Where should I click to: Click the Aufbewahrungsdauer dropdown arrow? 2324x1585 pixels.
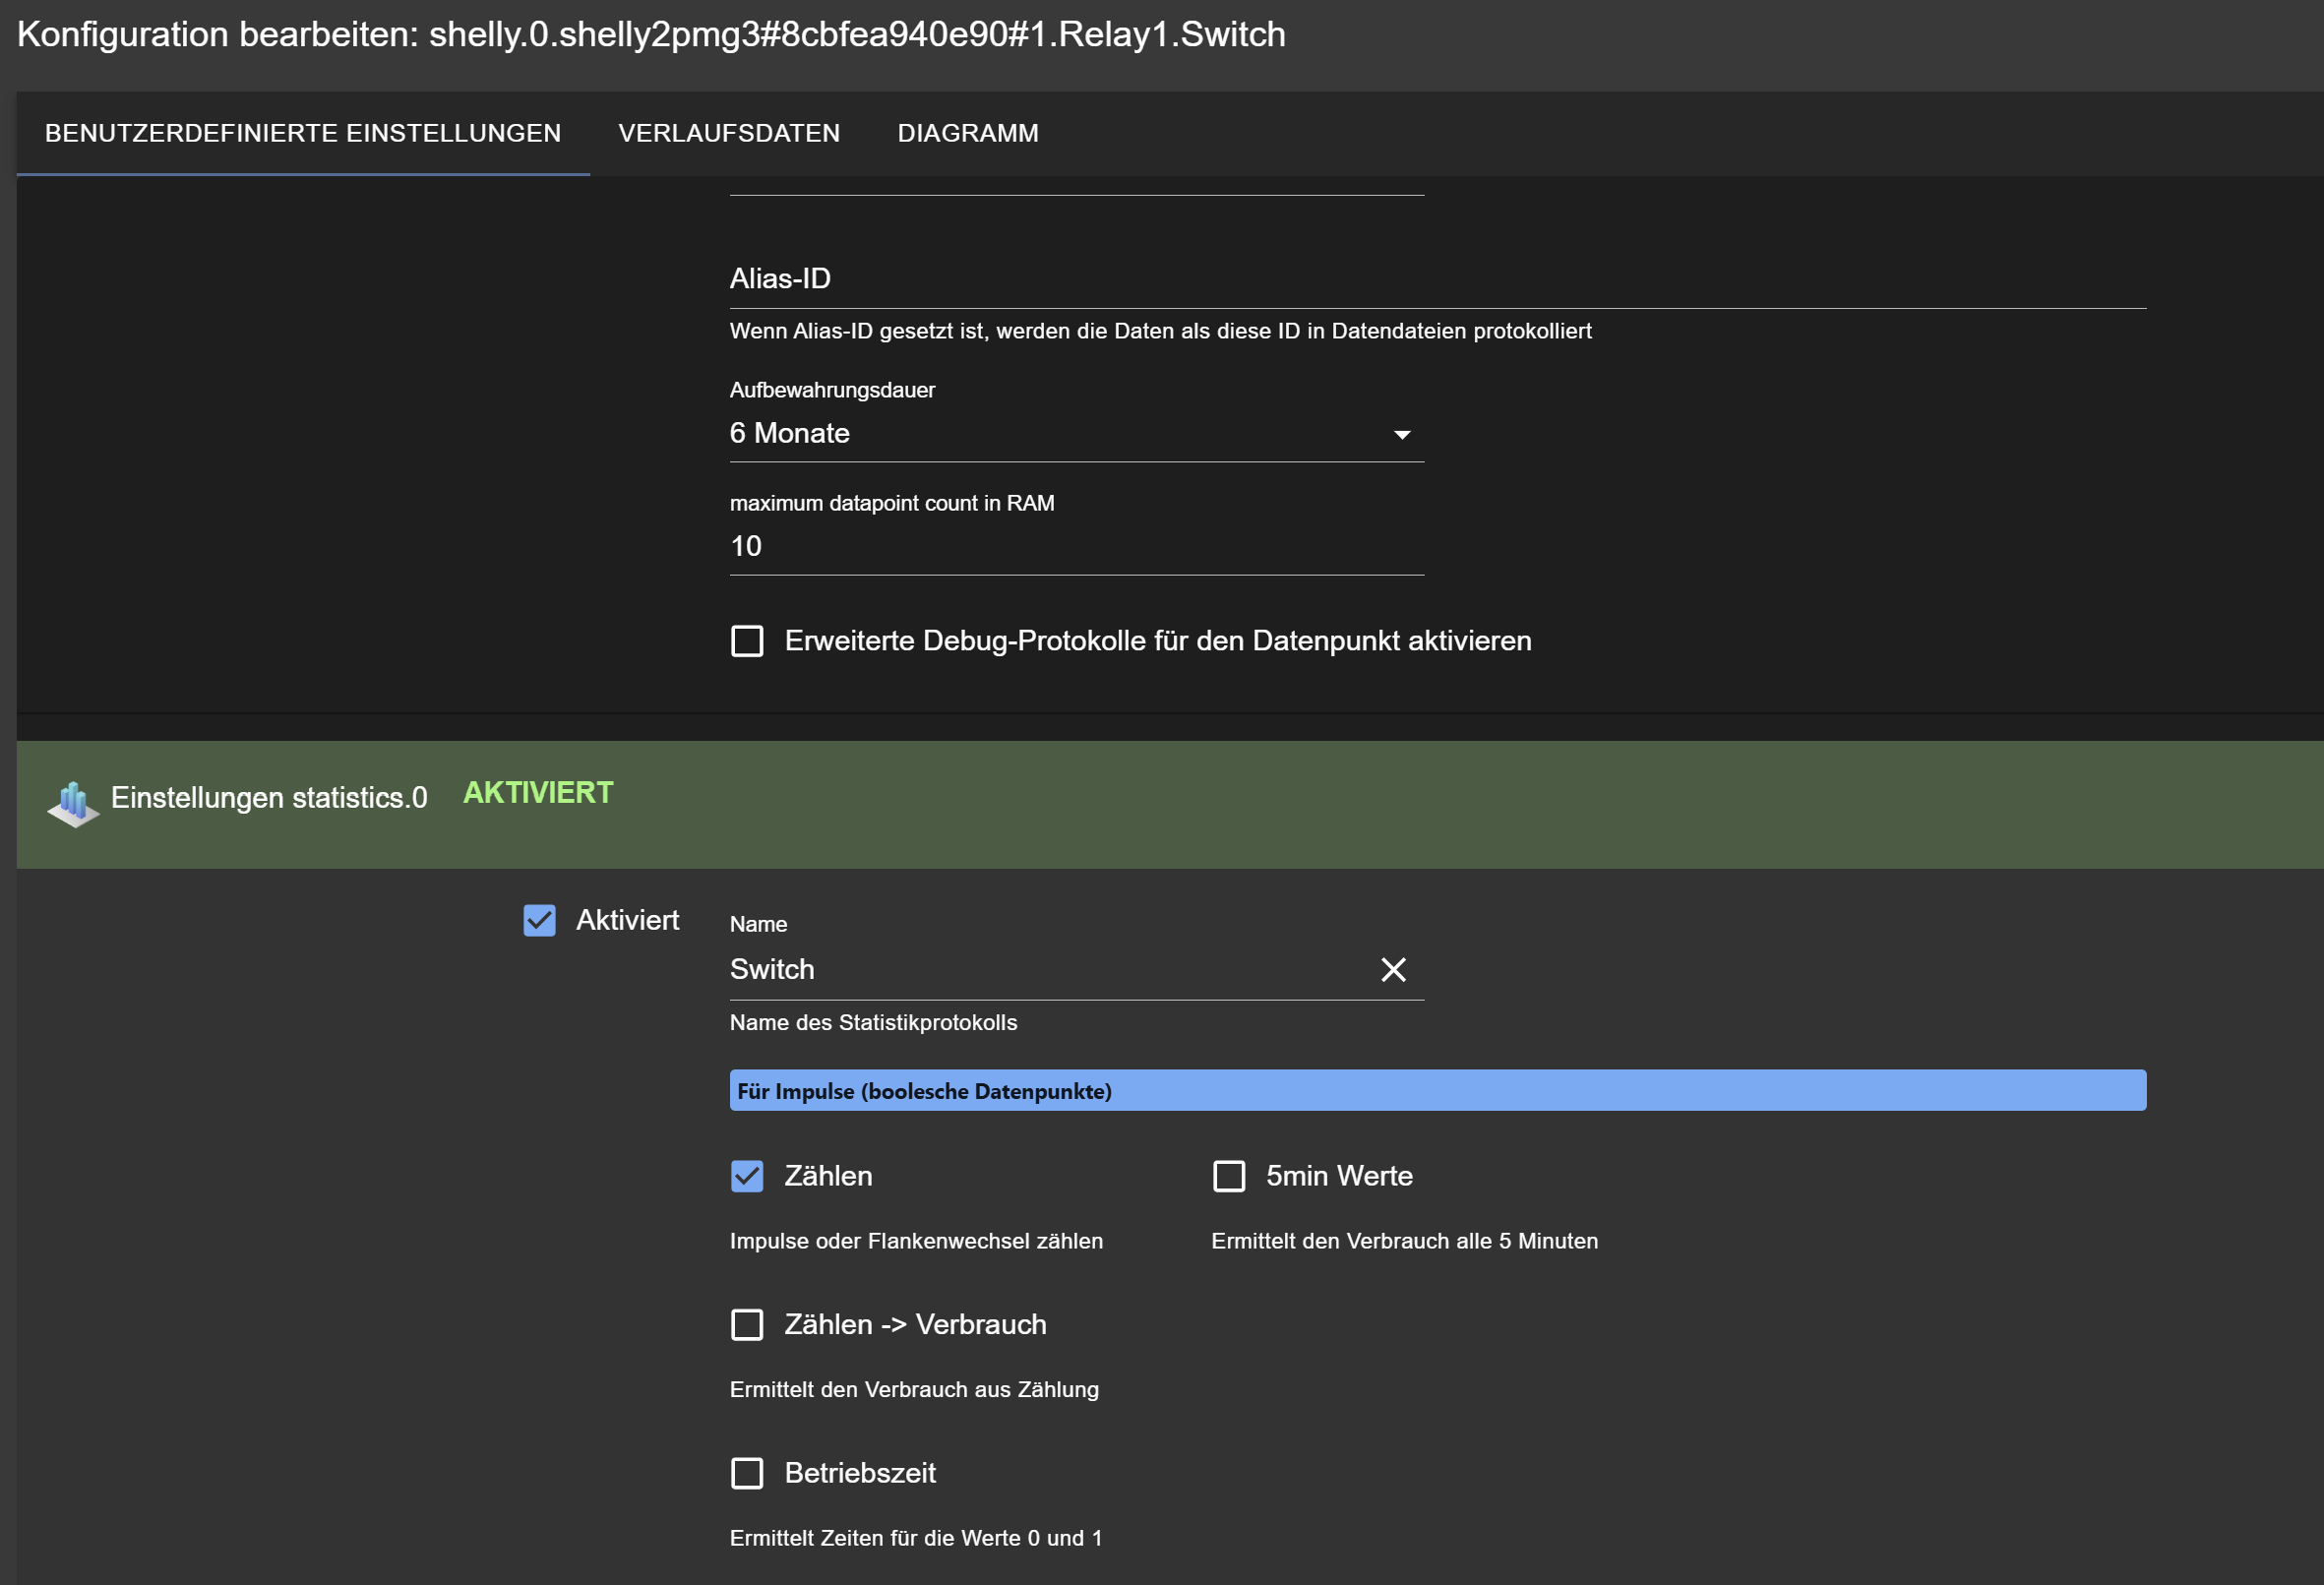tap(1401, 434)
